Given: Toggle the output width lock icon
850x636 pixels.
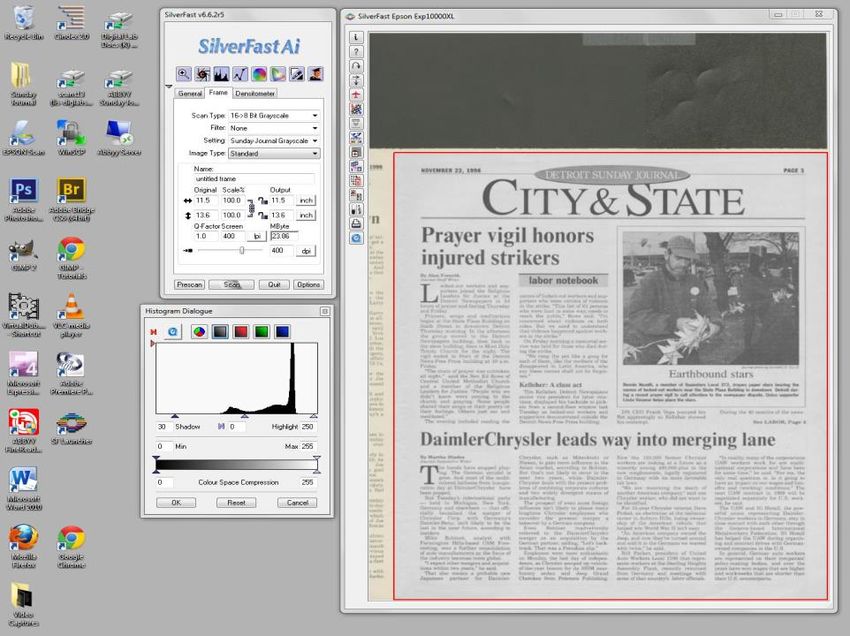Looking at the screenshot, I should [x=263, y=201].
